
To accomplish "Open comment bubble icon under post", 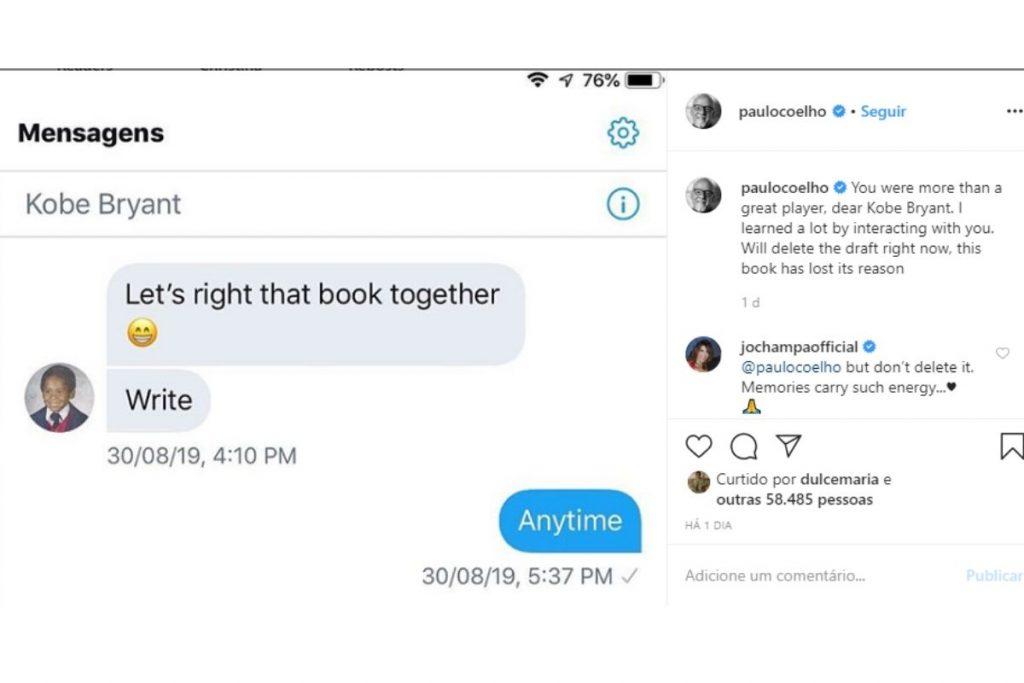I will (744, 447).
